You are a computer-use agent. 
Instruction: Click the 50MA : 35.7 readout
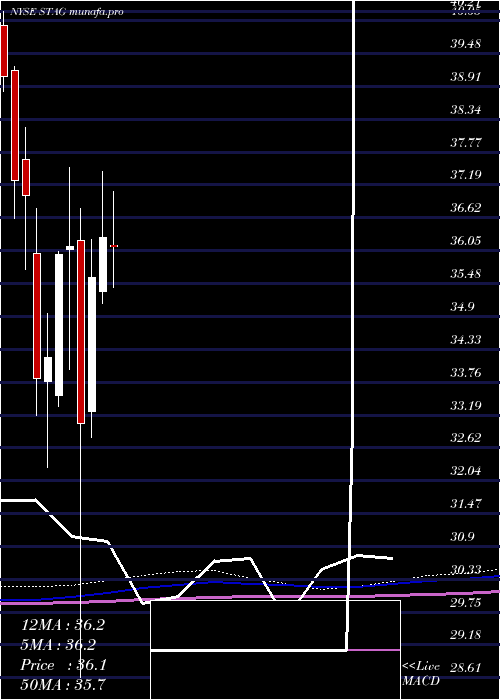(x=62, y=685)
